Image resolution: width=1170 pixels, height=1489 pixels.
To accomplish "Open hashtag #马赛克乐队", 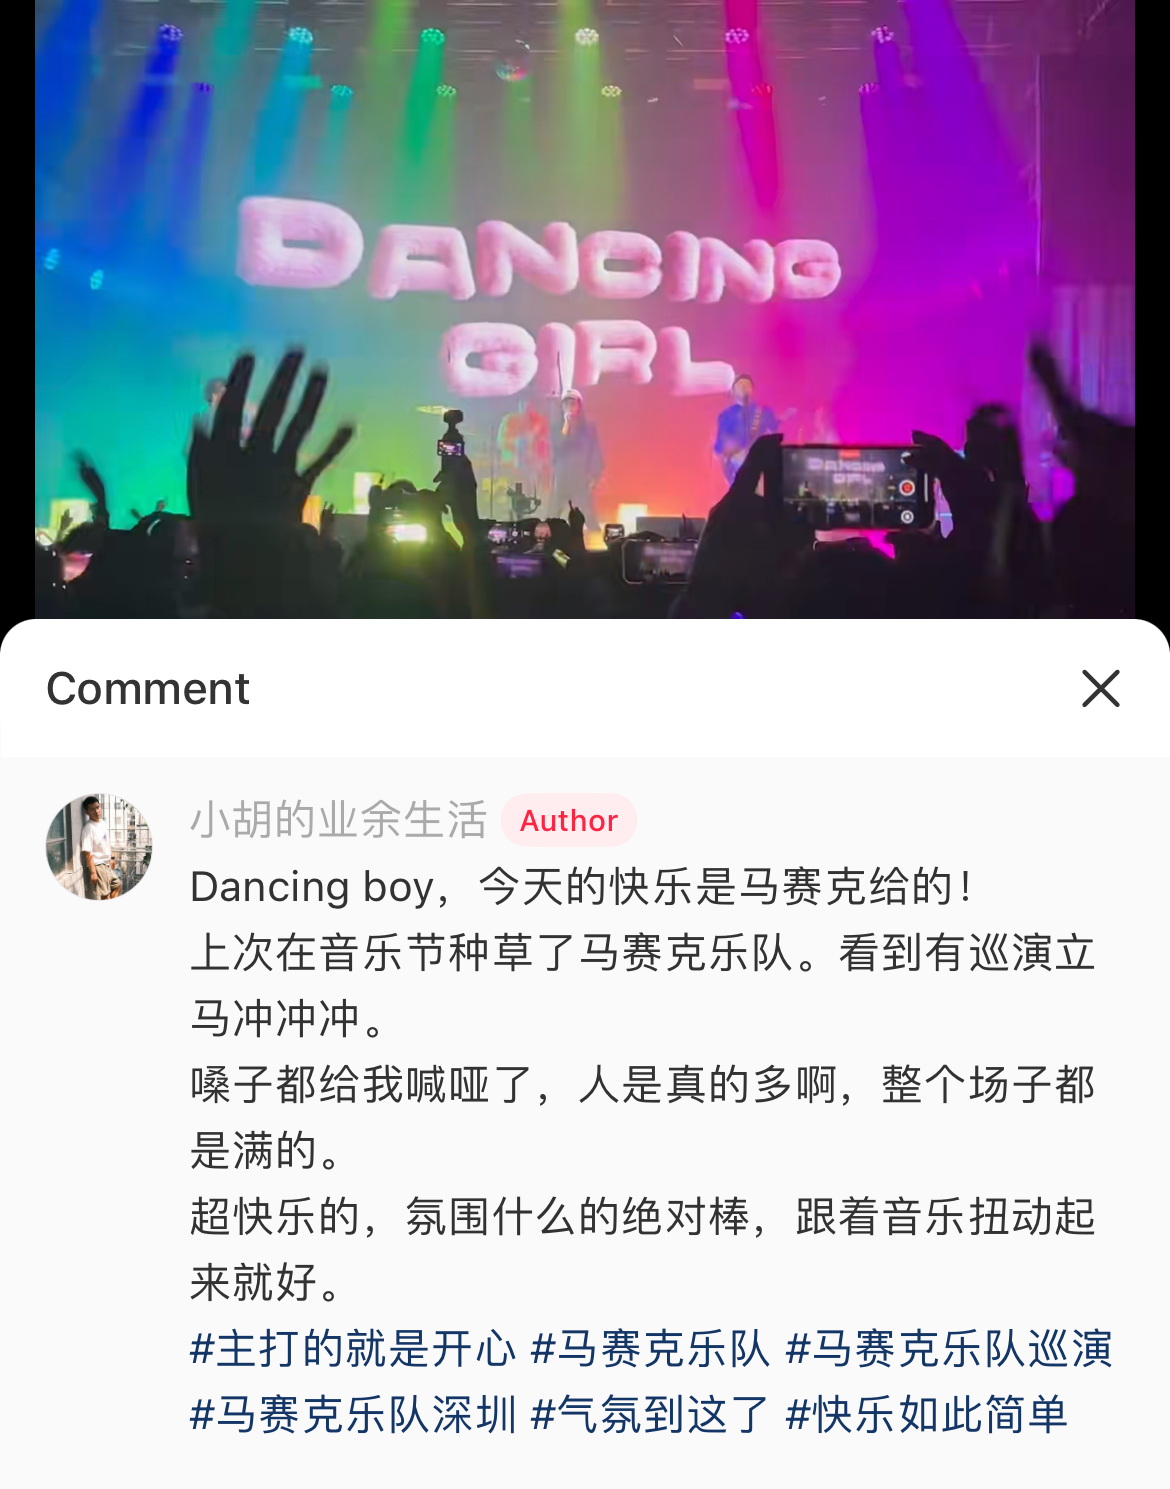I will [x=650, y=1348].
